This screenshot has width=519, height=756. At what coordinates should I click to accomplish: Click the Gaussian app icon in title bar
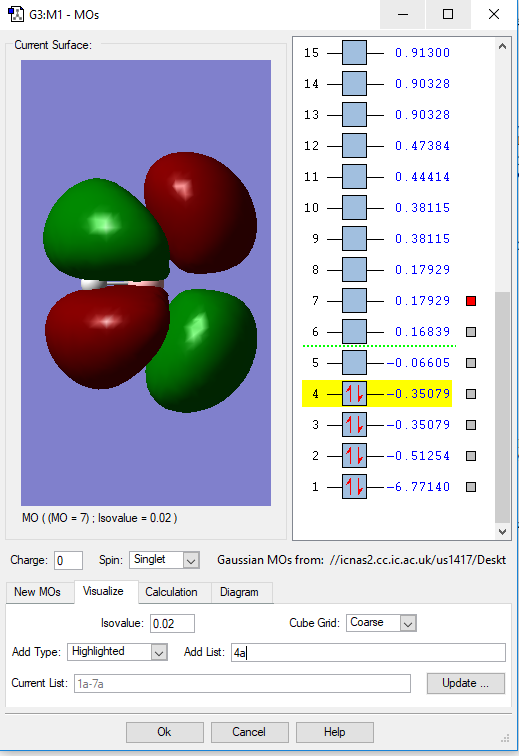[16, 14]
